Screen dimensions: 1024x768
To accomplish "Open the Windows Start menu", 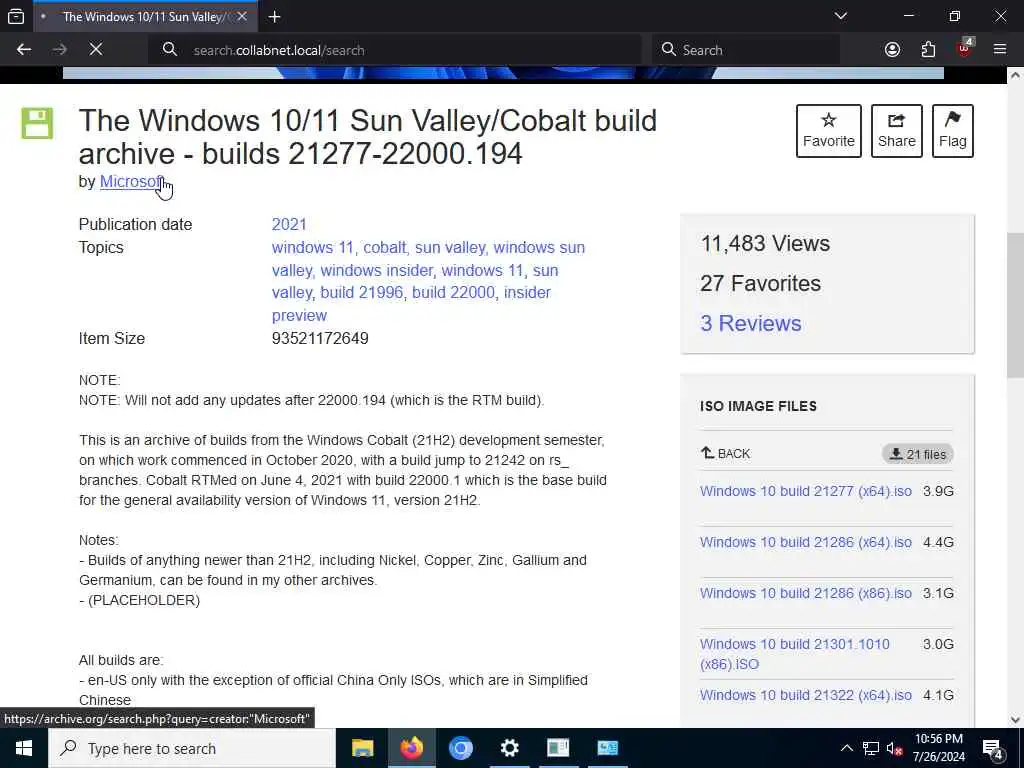I will (24, 748).
